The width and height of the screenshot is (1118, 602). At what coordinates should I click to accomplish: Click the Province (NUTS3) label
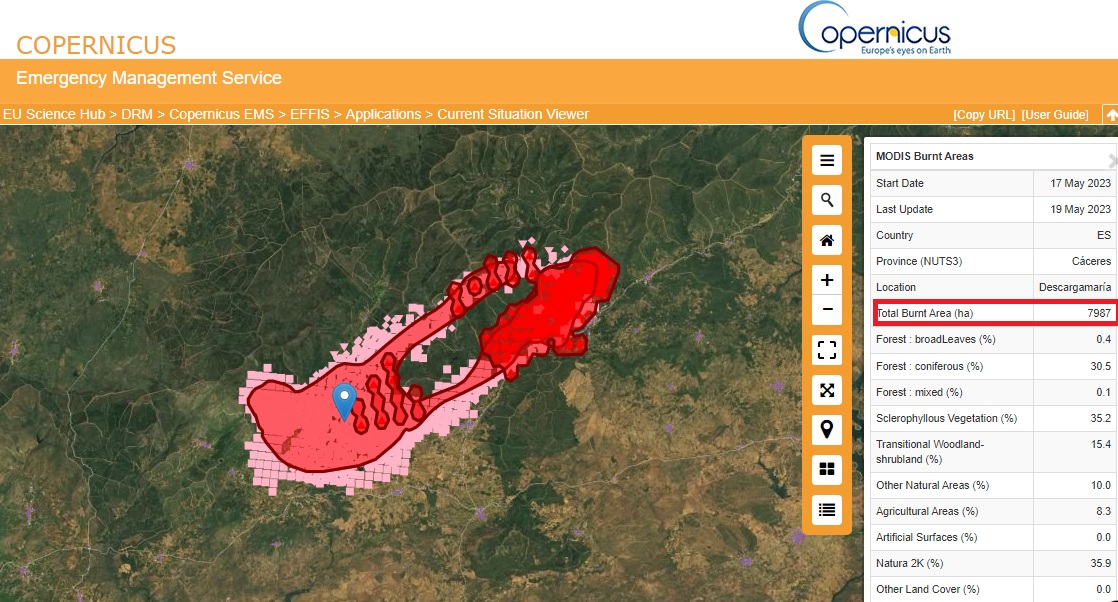pos(918,261)
